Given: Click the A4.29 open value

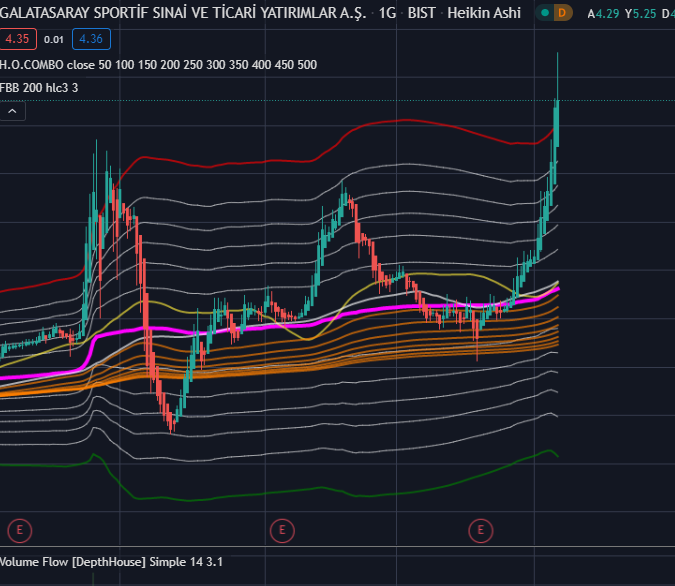Looking at the screenshot, I should (604, 14).
